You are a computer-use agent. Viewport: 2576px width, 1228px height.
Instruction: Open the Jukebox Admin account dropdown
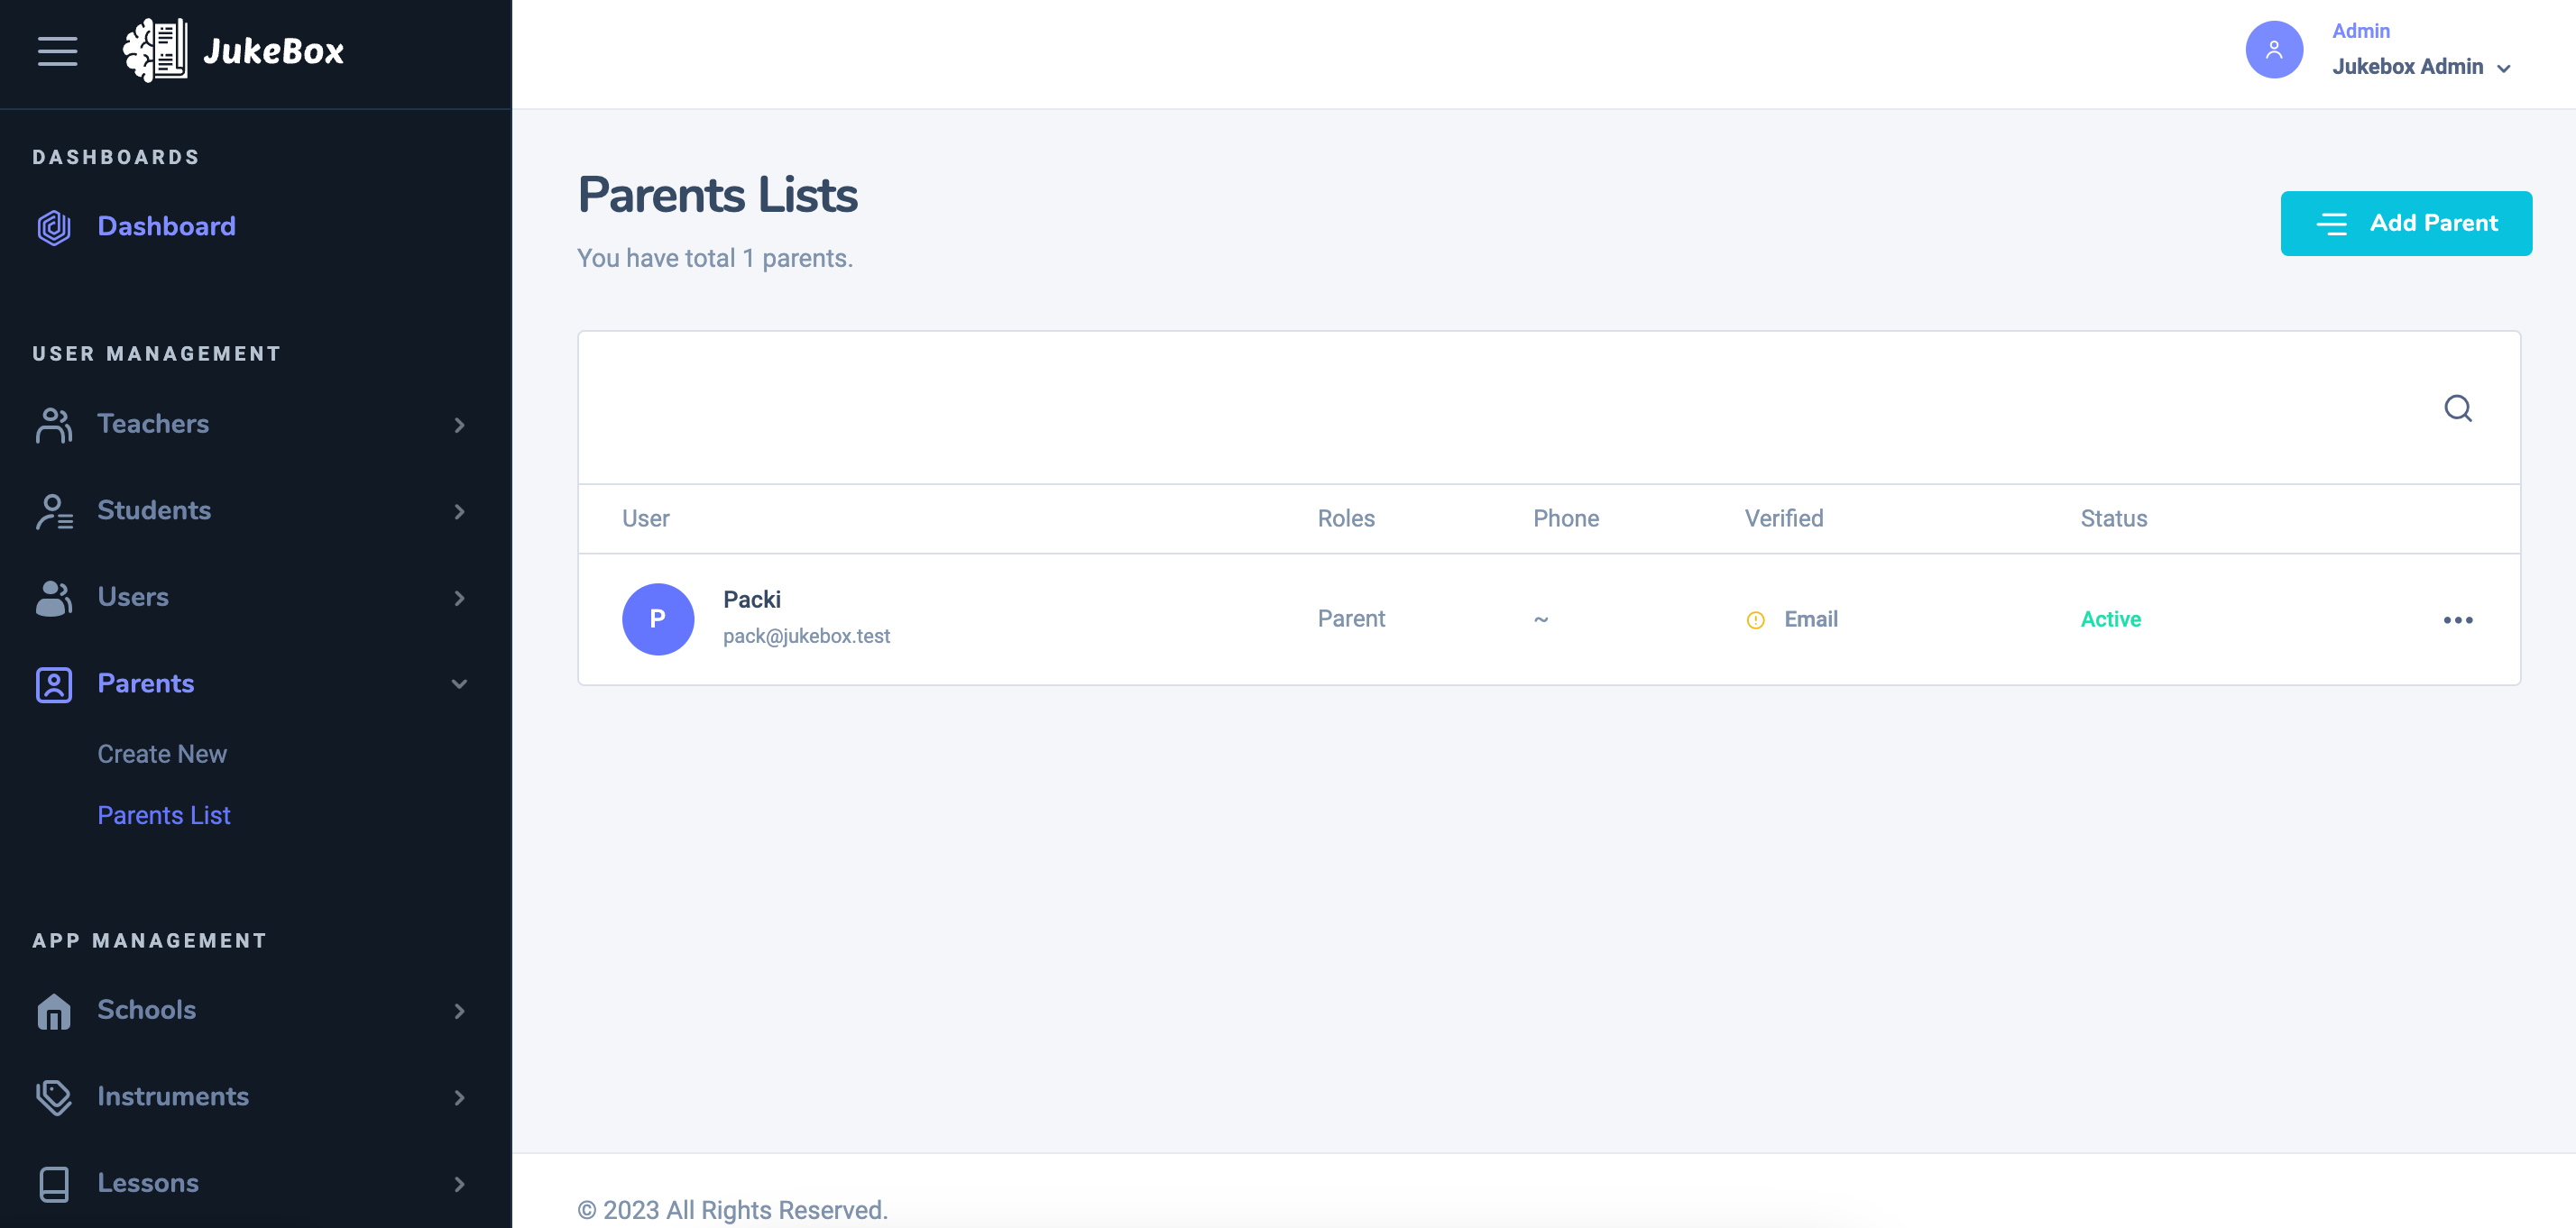2421,67
